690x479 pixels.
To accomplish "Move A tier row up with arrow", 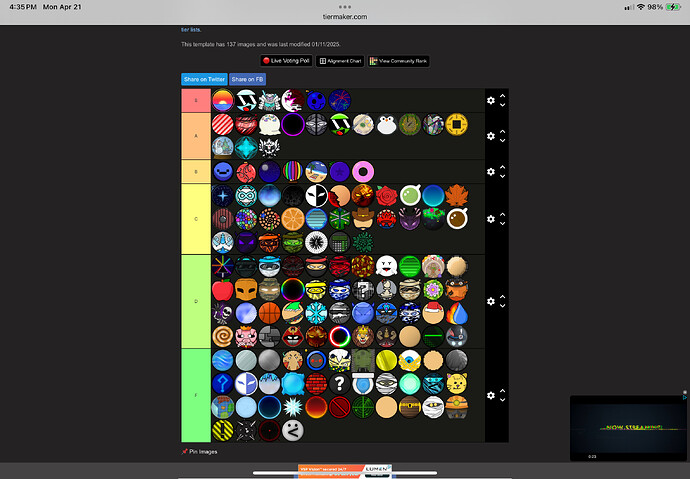I will (503, 132).
